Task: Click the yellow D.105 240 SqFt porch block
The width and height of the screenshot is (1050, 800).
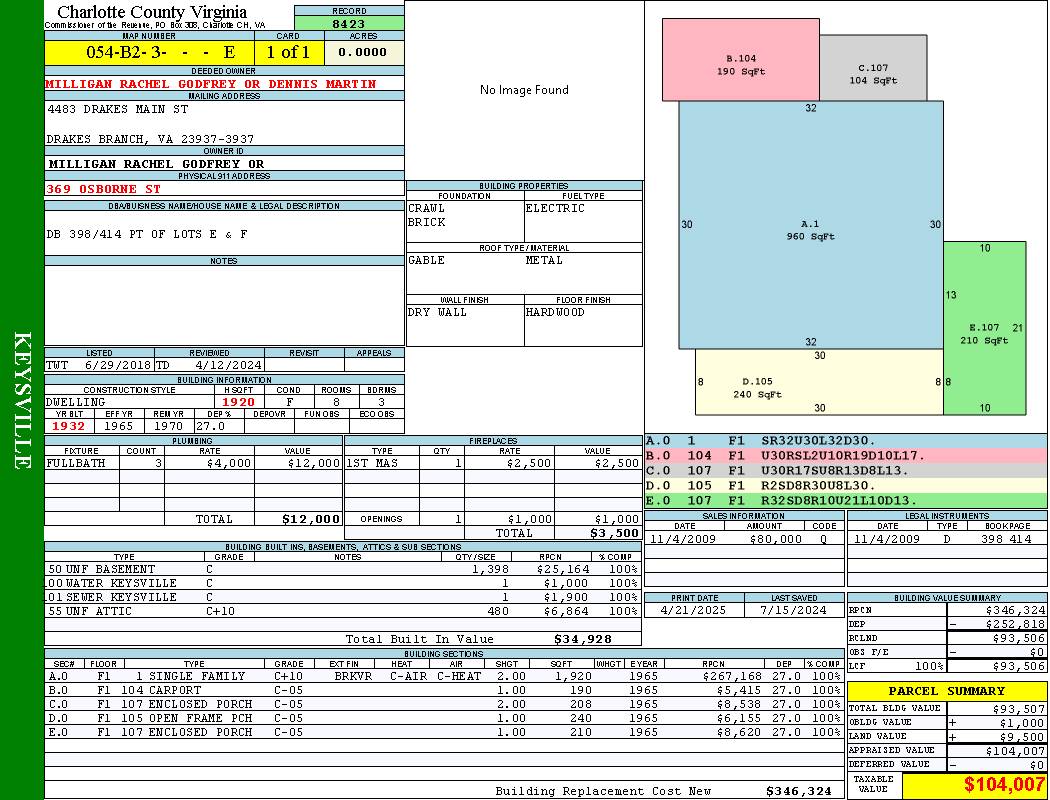Action: (x=819, y=382)
